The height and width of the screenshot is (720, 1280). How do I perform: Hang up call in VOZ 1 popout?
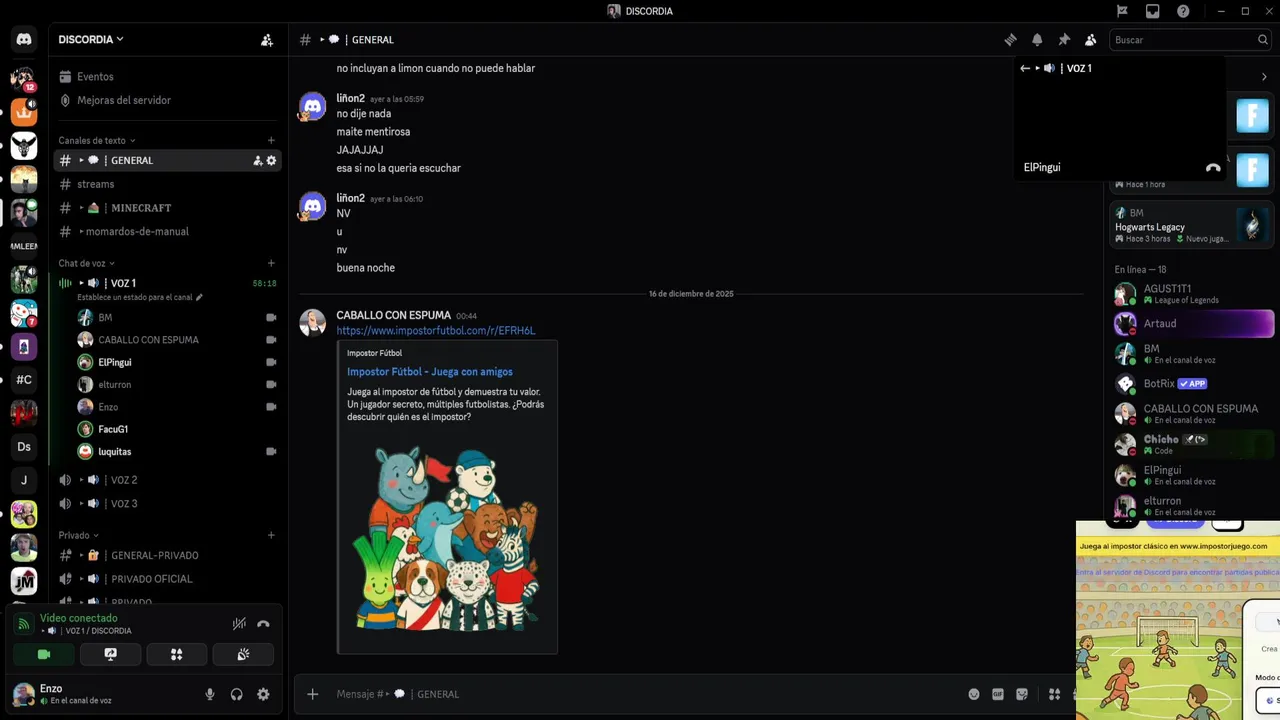(x=1213, y=168)
